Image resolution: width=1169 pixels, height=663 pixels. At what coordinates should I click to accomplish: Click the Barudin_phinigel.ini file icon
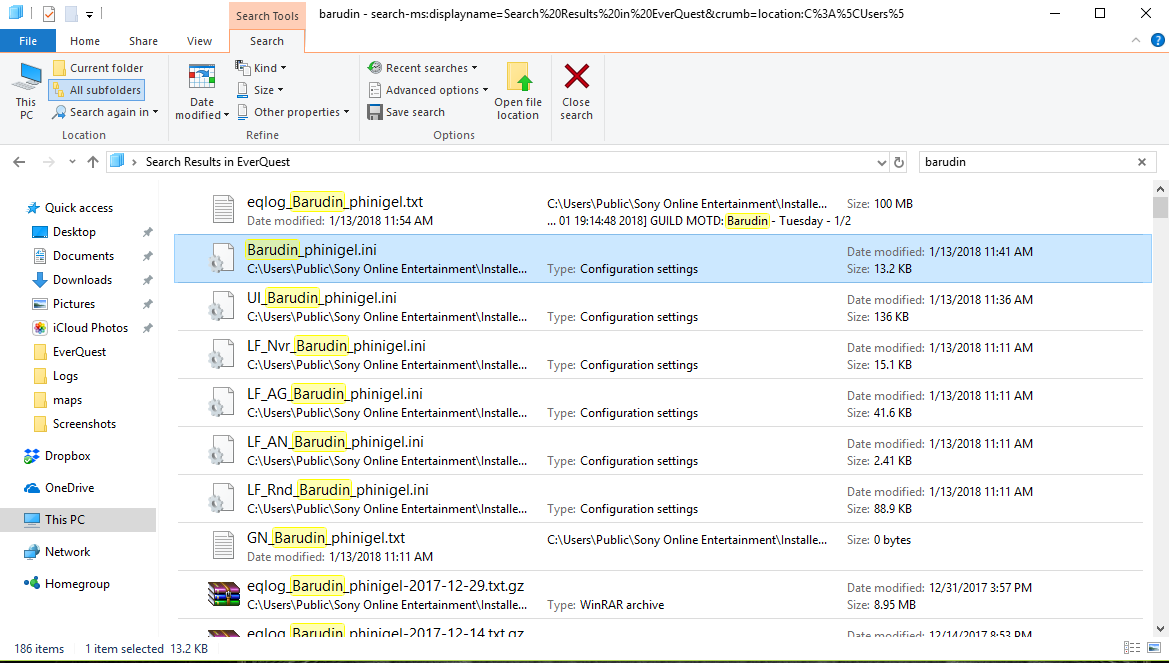[219, 257]
